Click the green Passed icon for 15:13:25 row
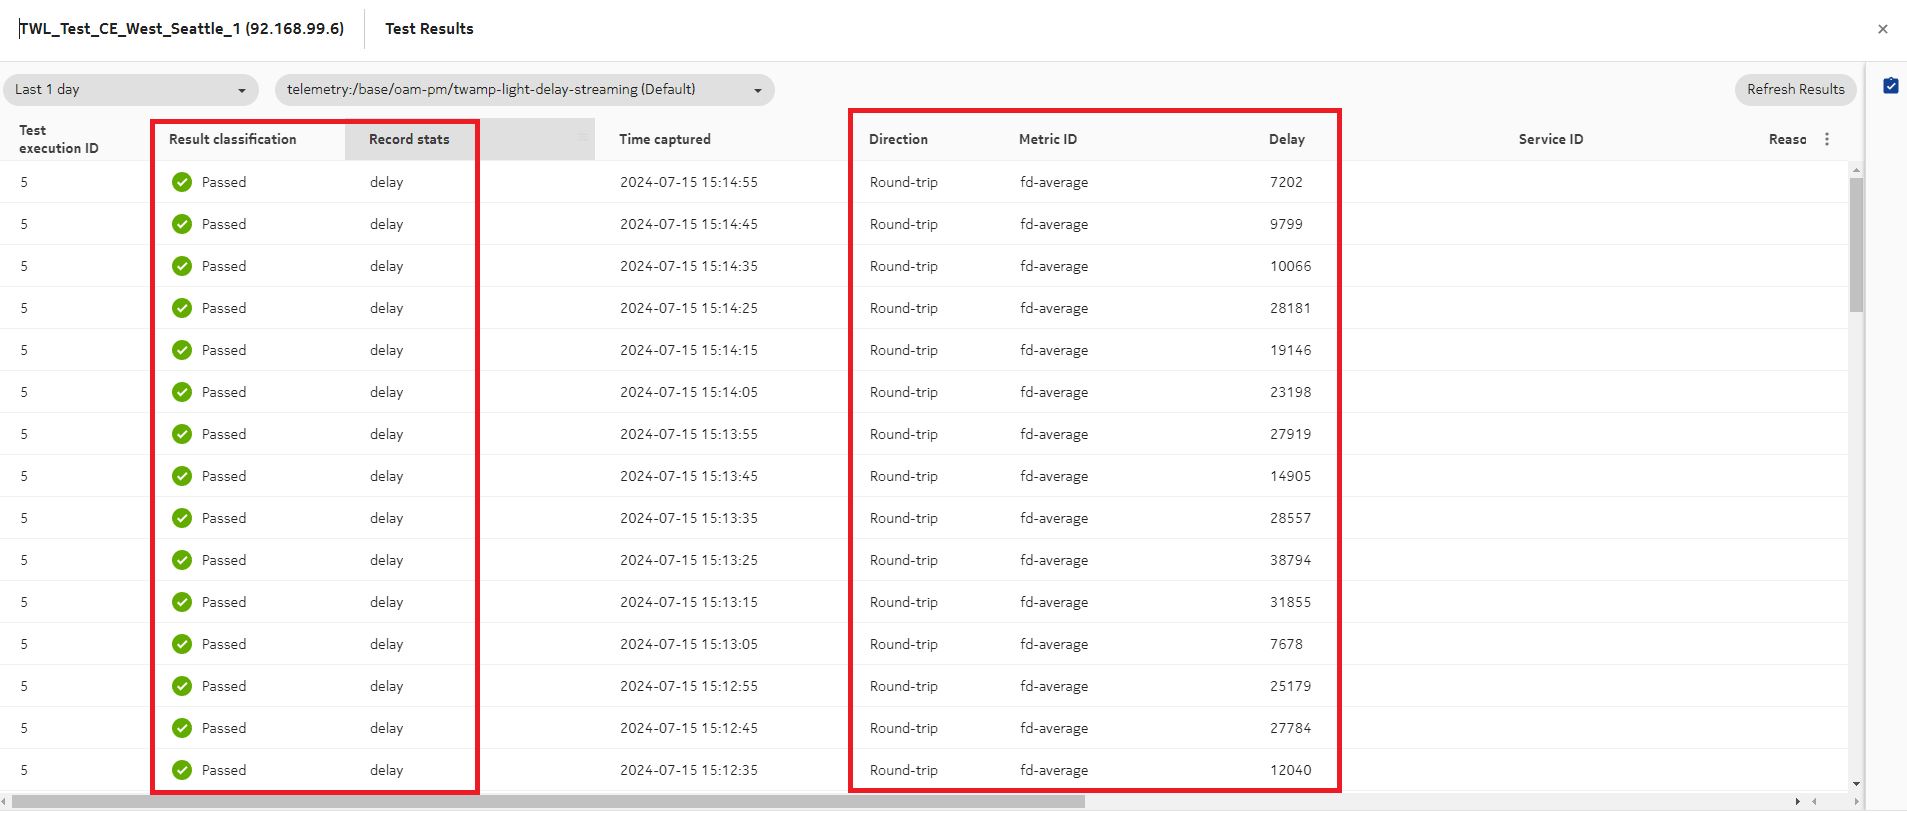 pyautogui.click(x=182, y=560)
